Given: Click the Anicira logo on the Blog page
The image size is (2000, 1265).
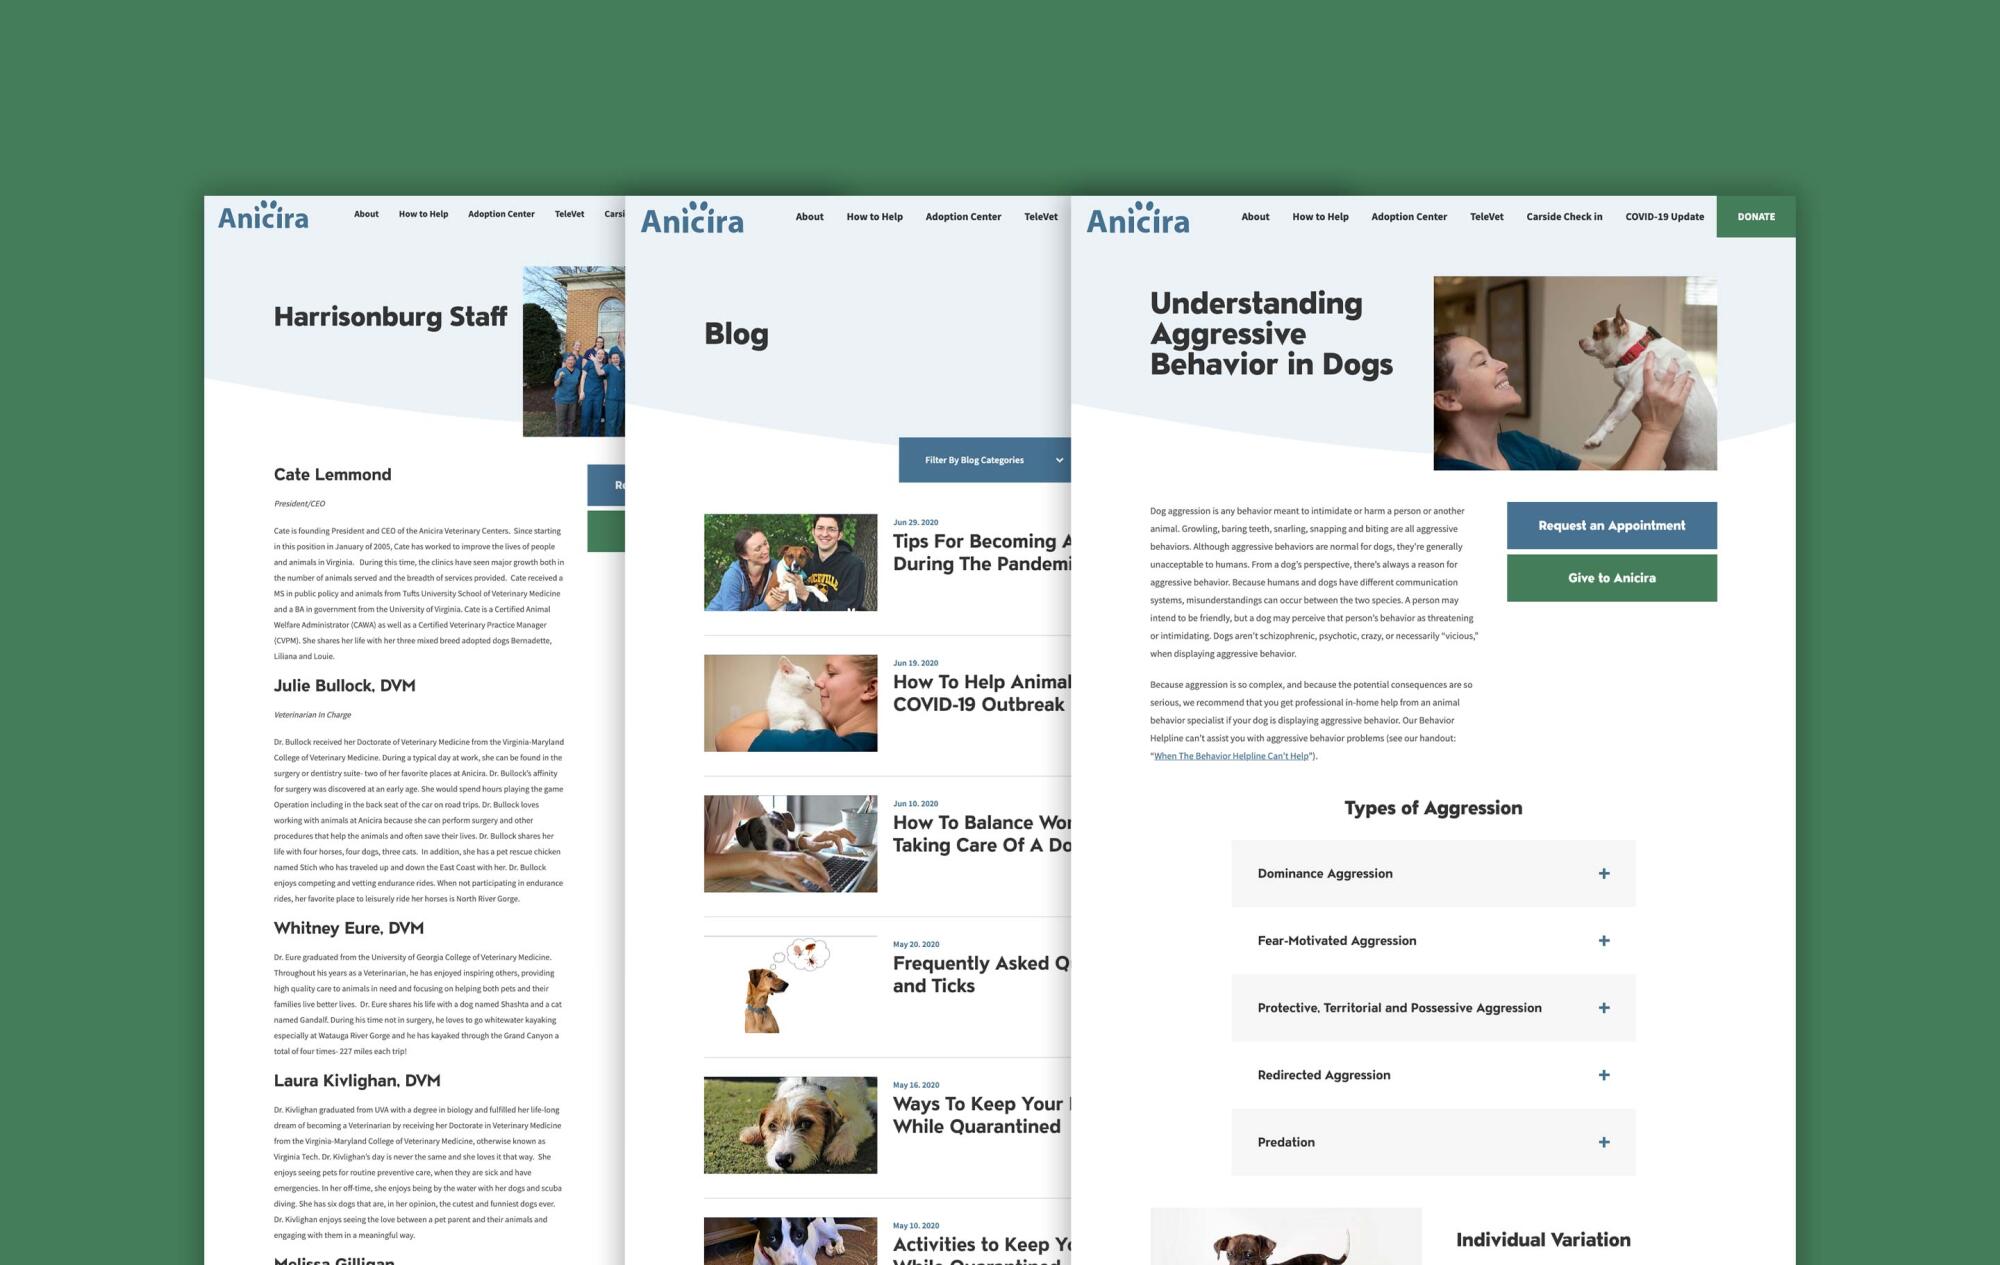Looking at the screenshot, I should (x=692, y=219).
